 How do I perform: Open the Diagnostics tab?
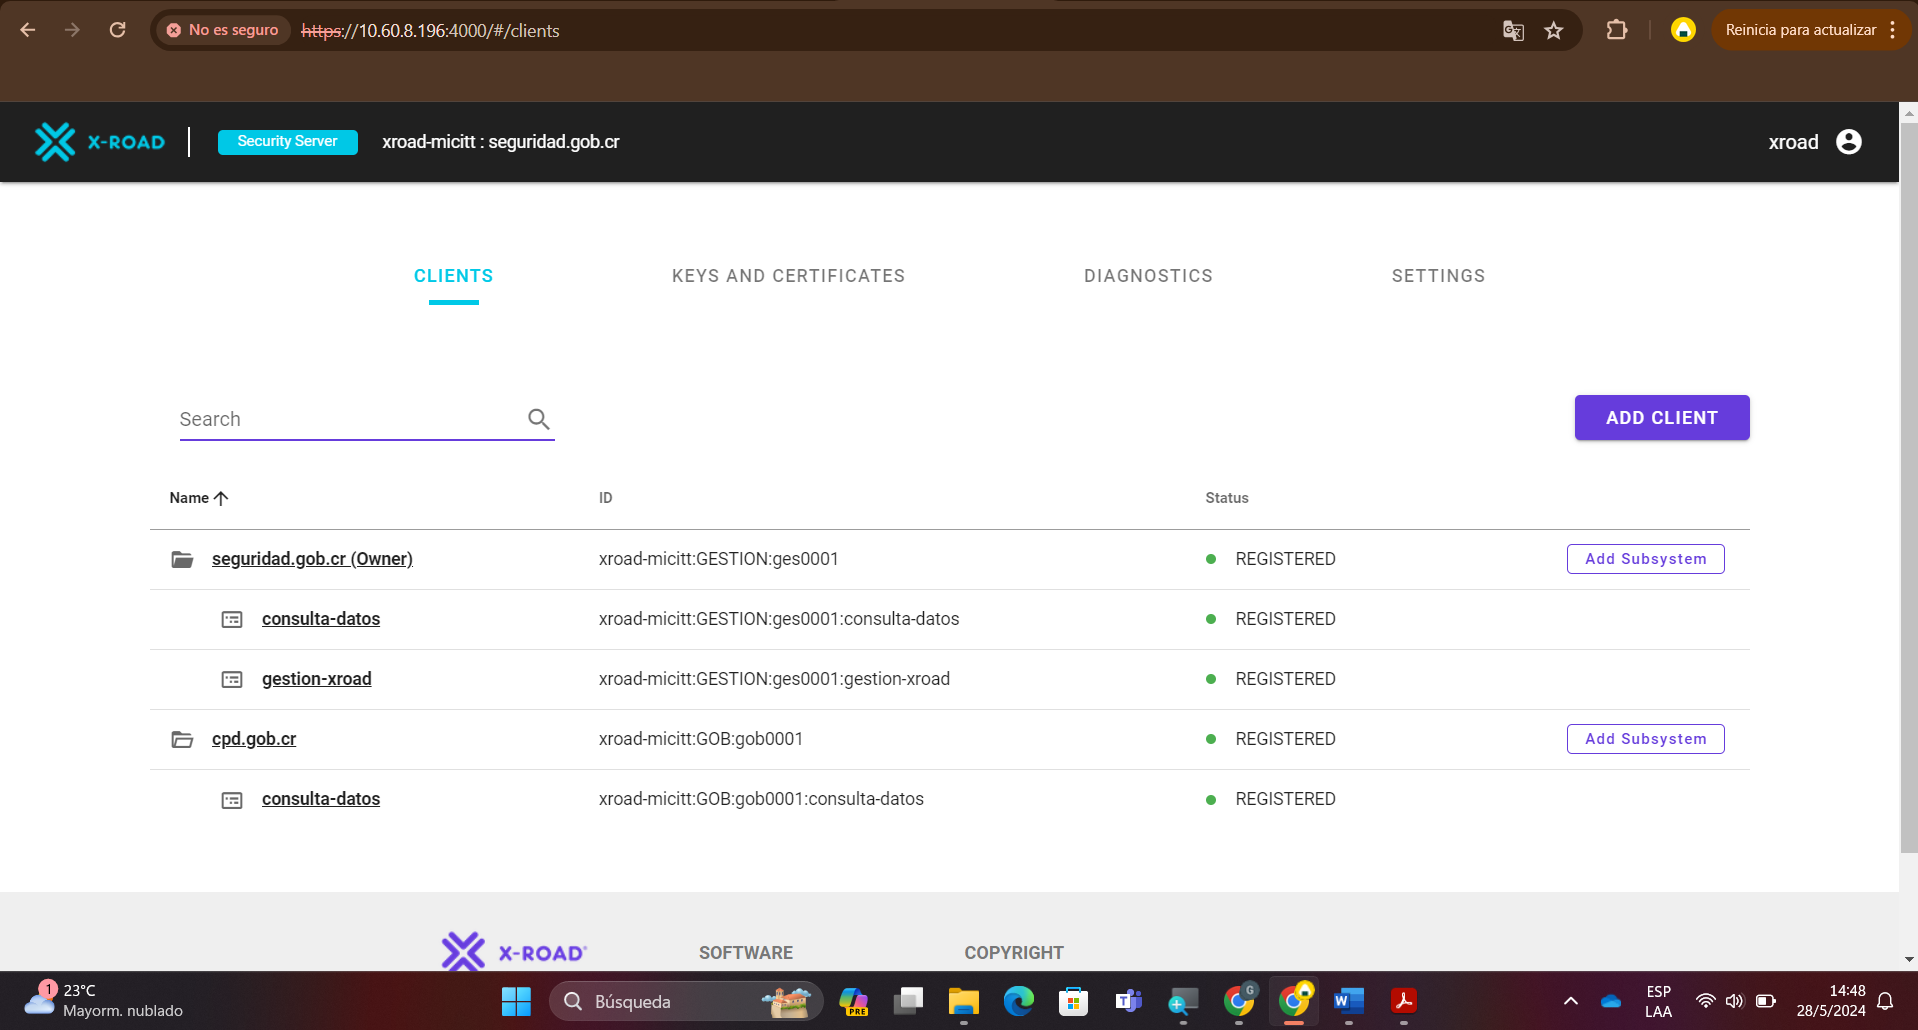pos(1148,276)
